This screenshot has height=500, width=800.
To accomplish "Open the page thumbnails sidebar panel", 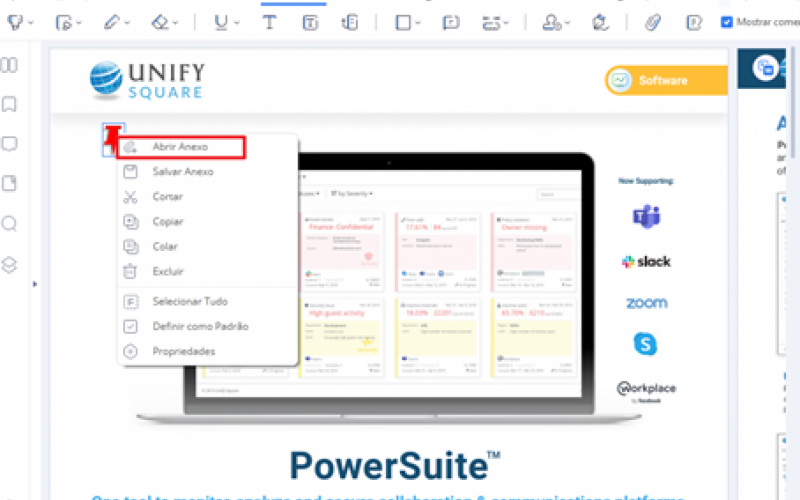I will point(9,65).
